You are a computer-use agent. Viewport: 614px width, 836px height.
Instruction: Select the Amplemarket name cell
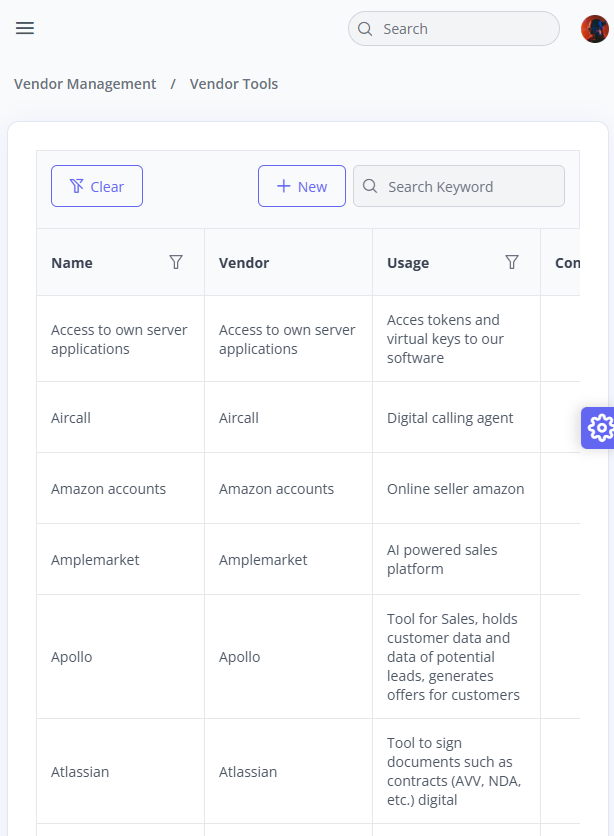(120, 559)
